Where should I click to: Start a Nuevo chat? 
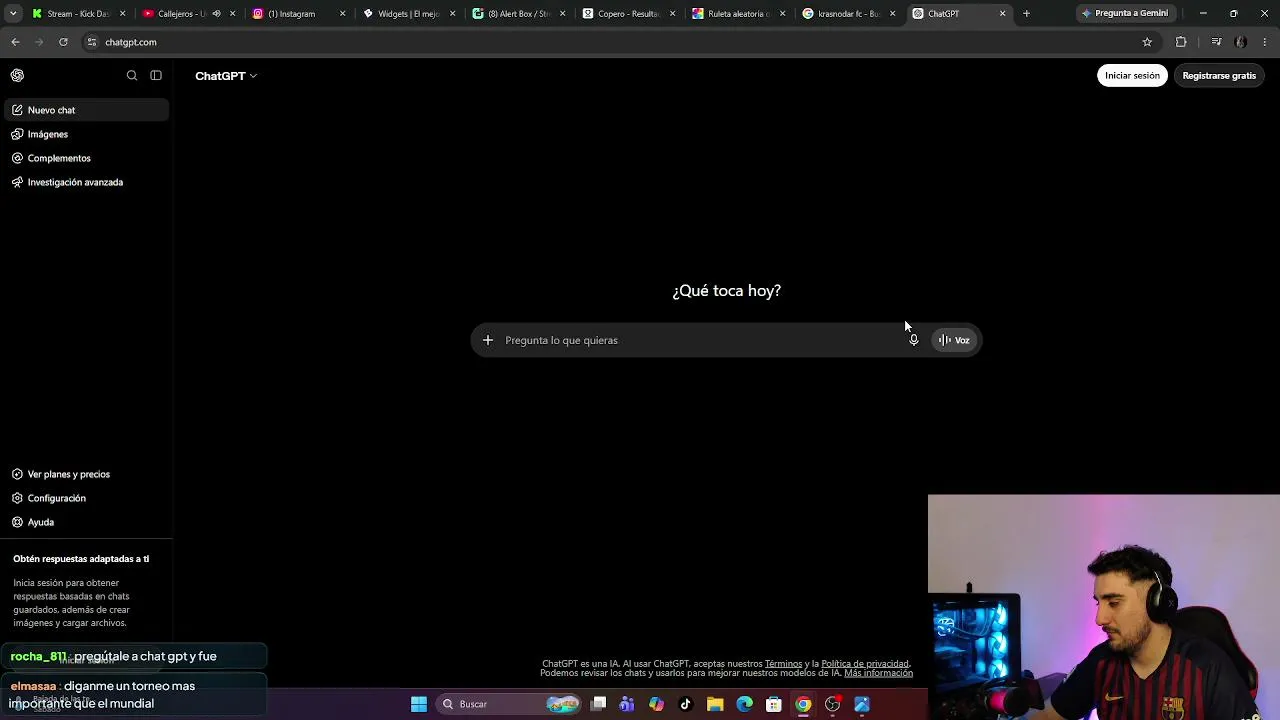(x=87, y=110)
